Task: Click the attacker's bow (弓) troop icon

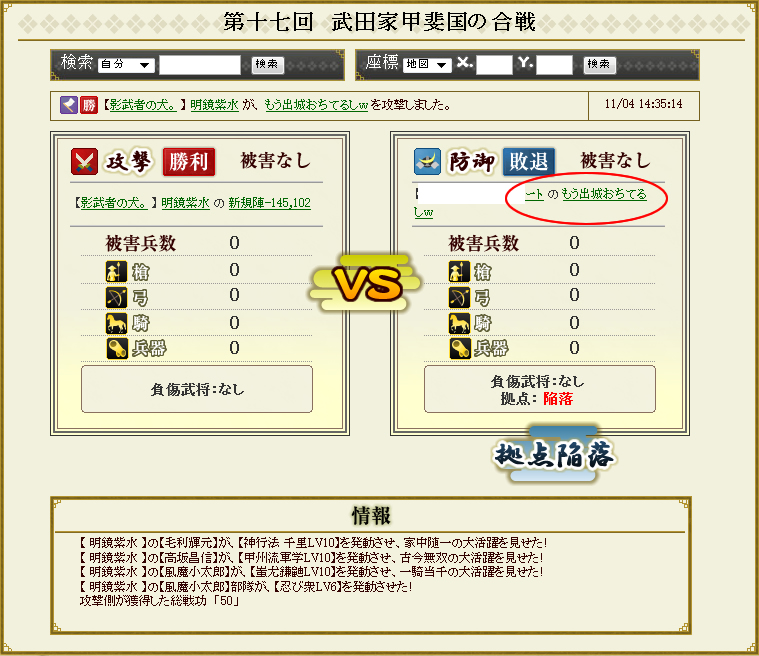Action: pos(116,297)
